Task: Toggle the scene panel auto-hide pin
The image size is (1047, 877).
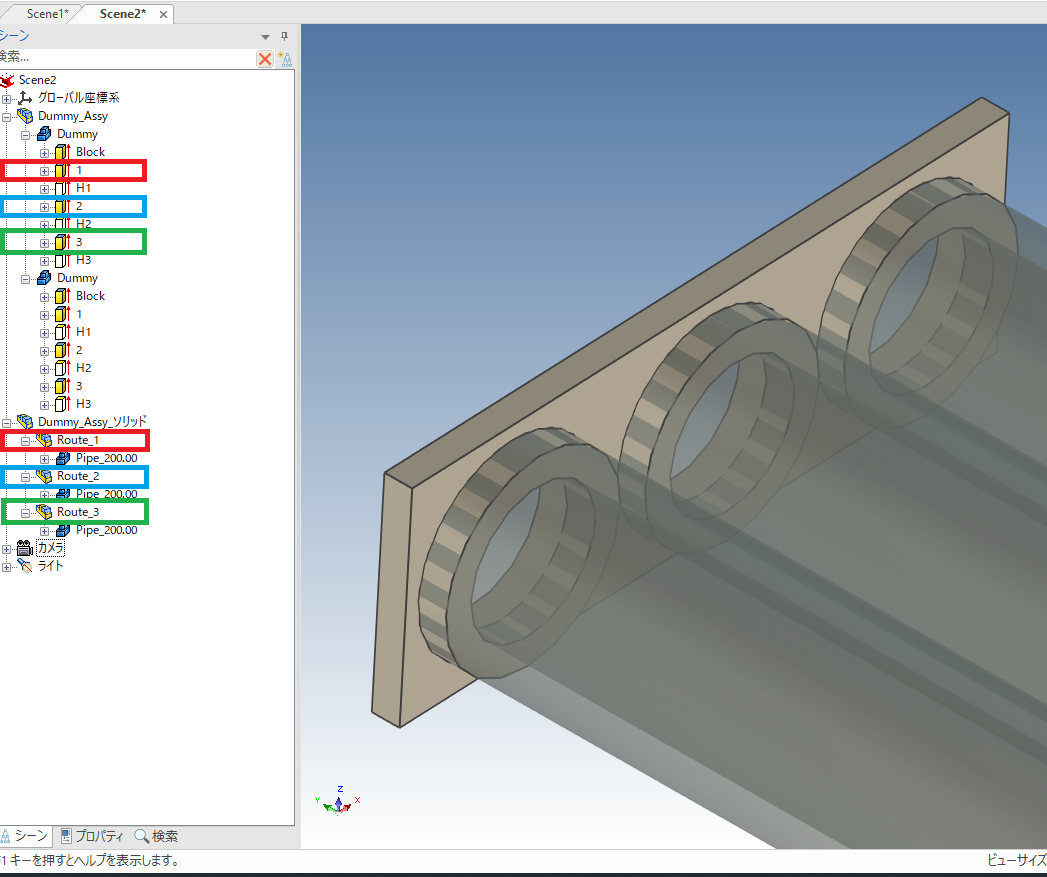Action: 284,37
